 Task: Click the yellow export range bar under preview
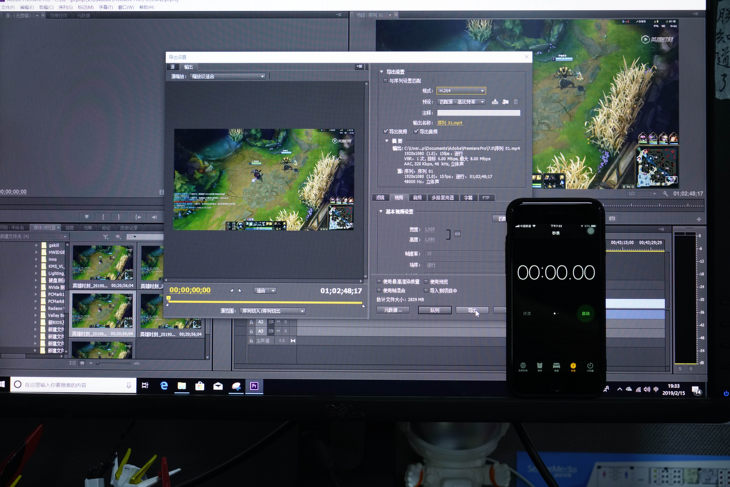265,303
